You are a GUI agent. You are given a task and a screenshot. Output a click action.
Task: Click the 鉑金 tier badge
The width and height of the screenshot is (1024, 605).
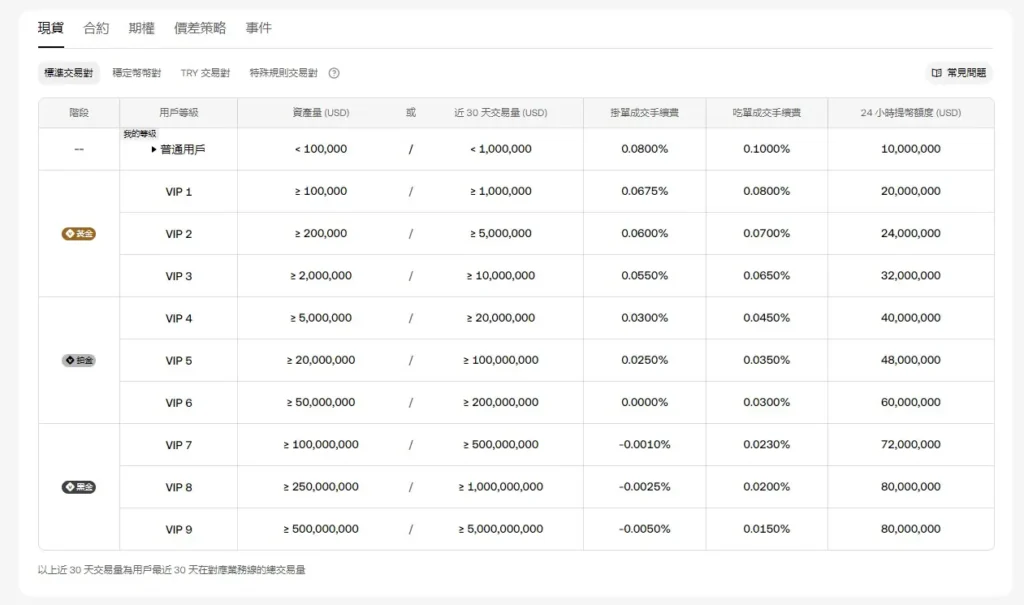coord(78,361)
